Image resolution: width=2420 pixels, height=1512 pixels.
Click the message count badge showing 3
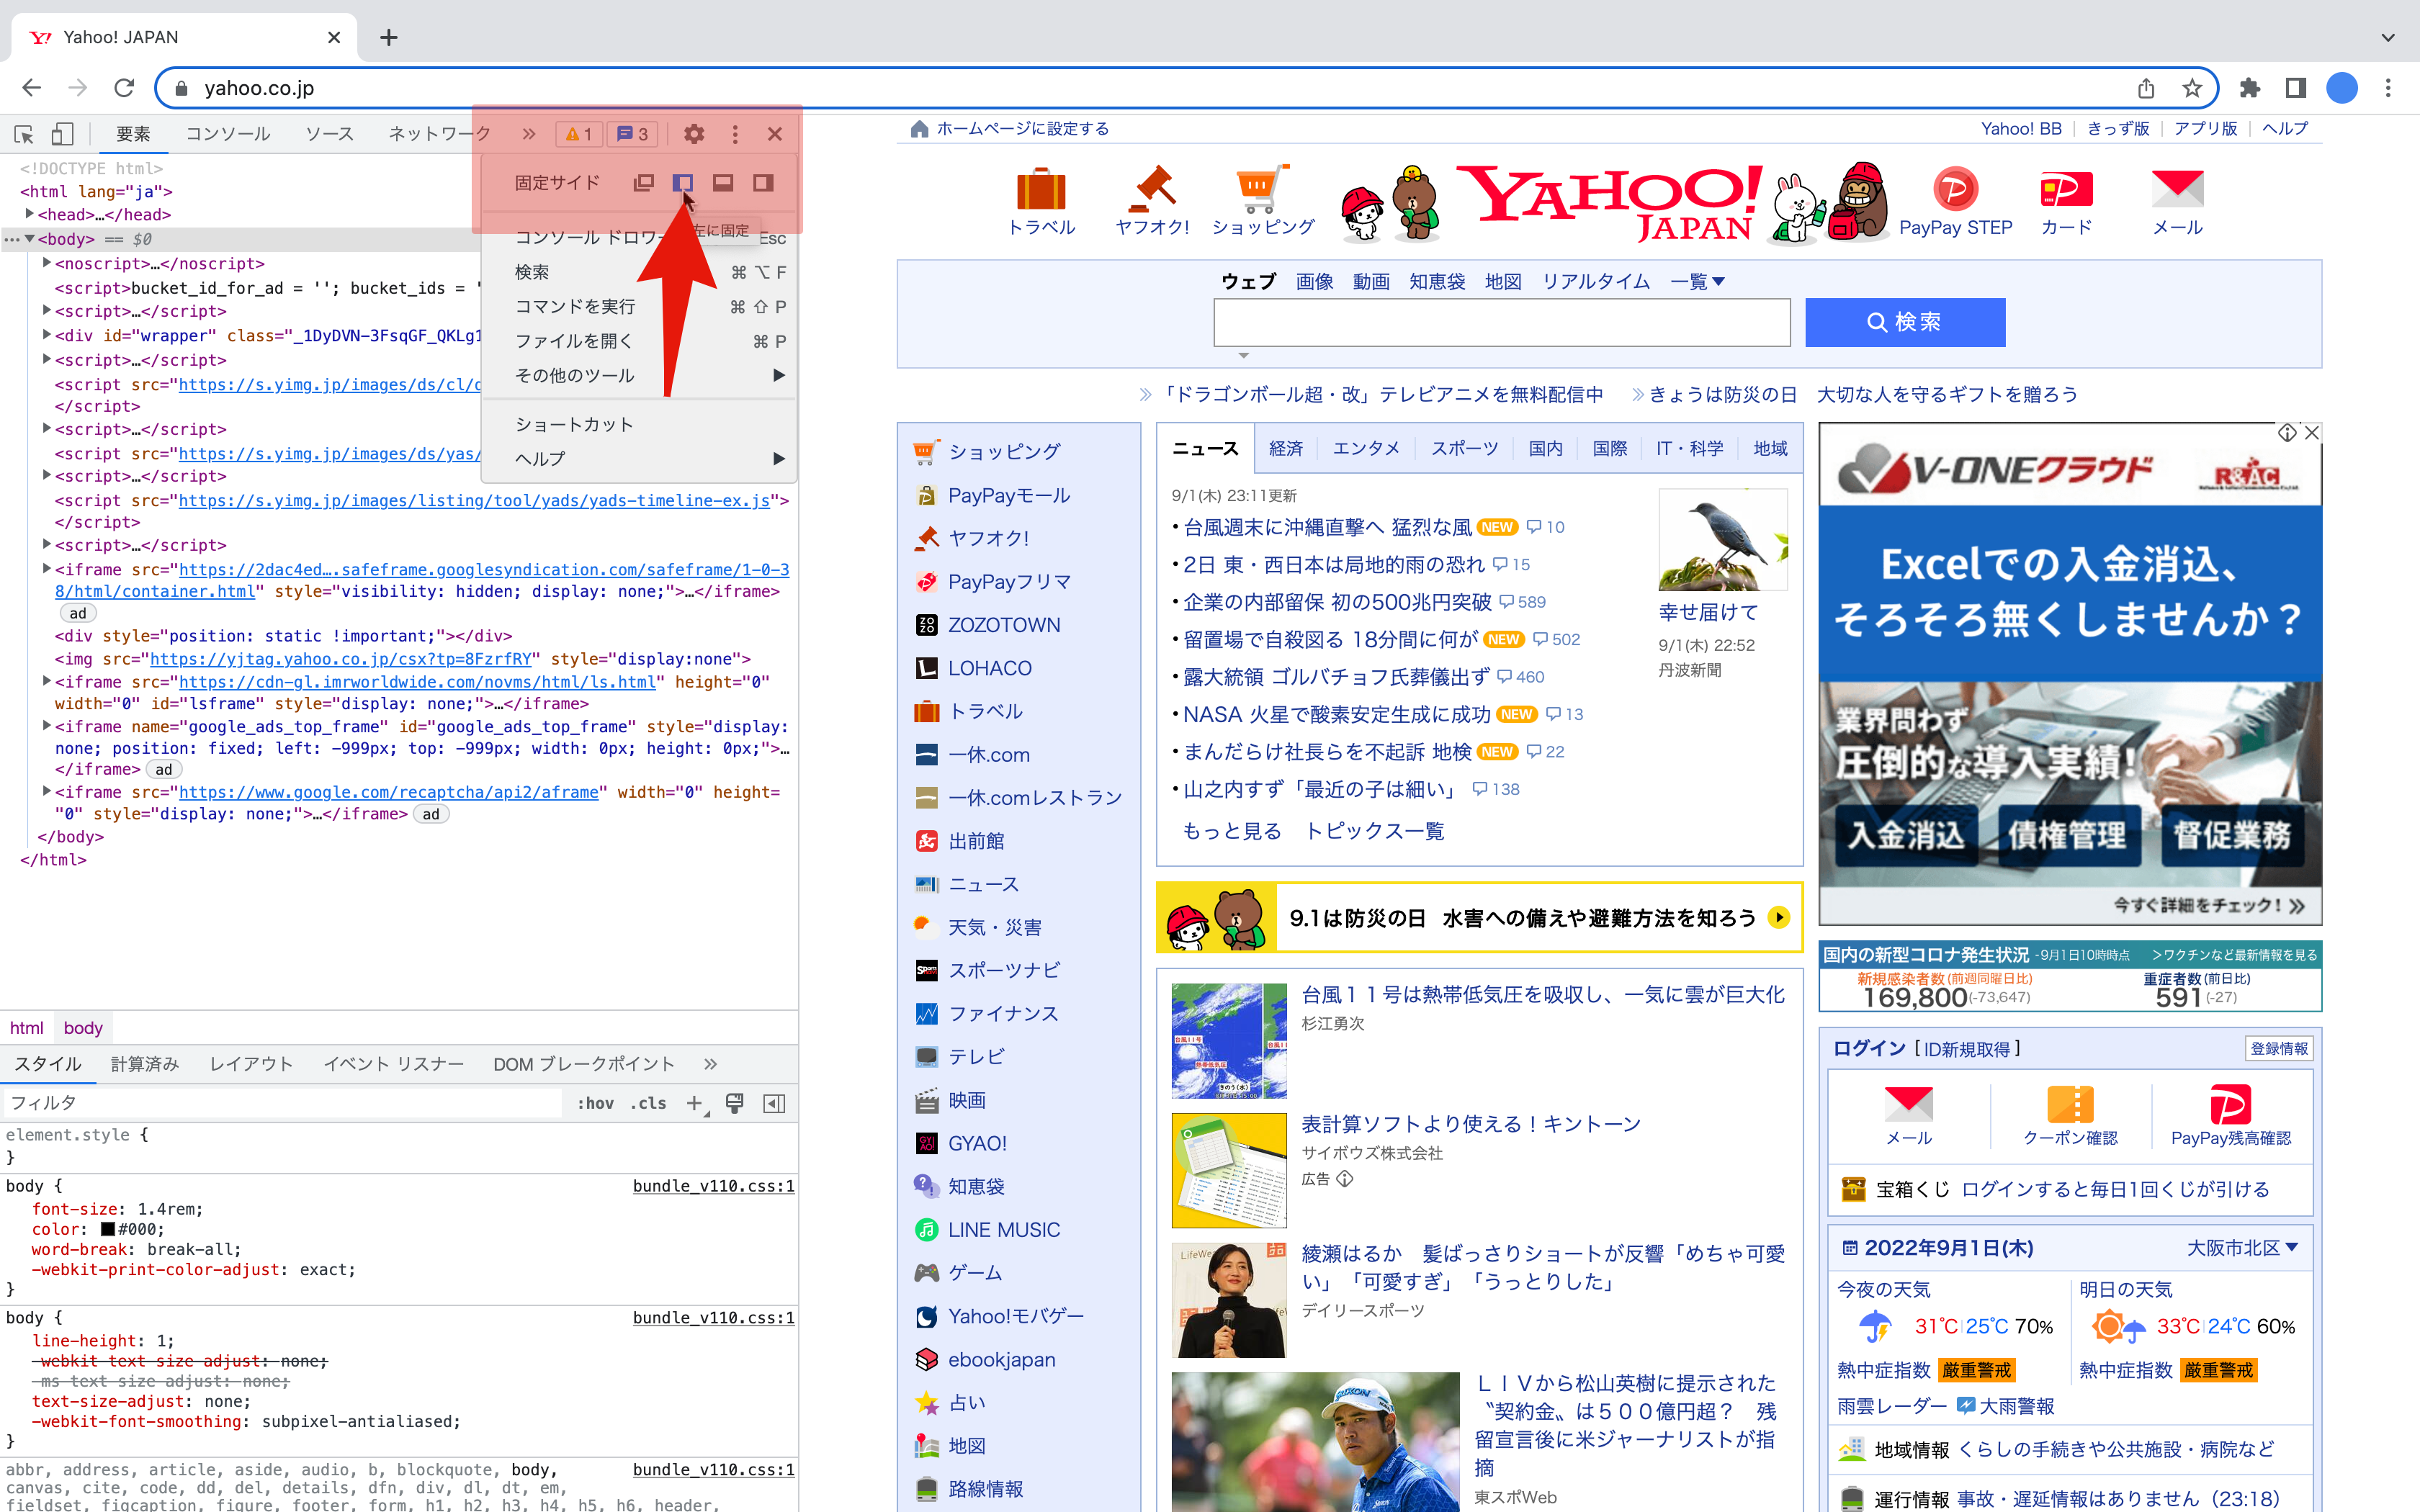coord(633,134)
